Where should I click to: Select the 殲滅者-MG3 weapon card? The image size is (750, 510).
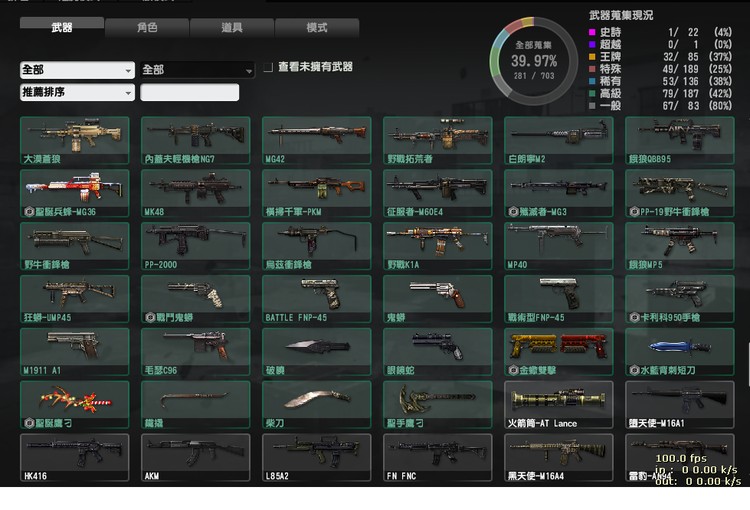(559, 193)
